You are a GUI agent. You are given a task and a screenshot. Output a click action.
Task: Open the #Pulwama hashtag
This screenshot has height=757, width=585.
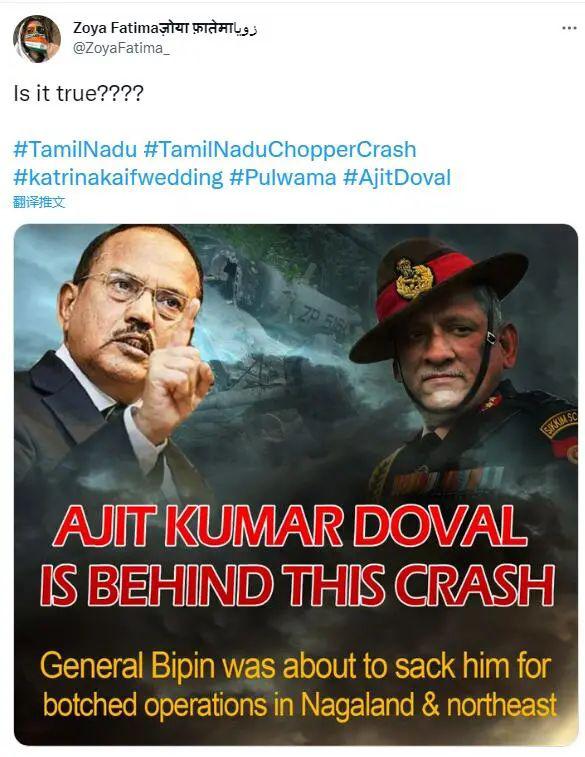click(x=282, y=178)
